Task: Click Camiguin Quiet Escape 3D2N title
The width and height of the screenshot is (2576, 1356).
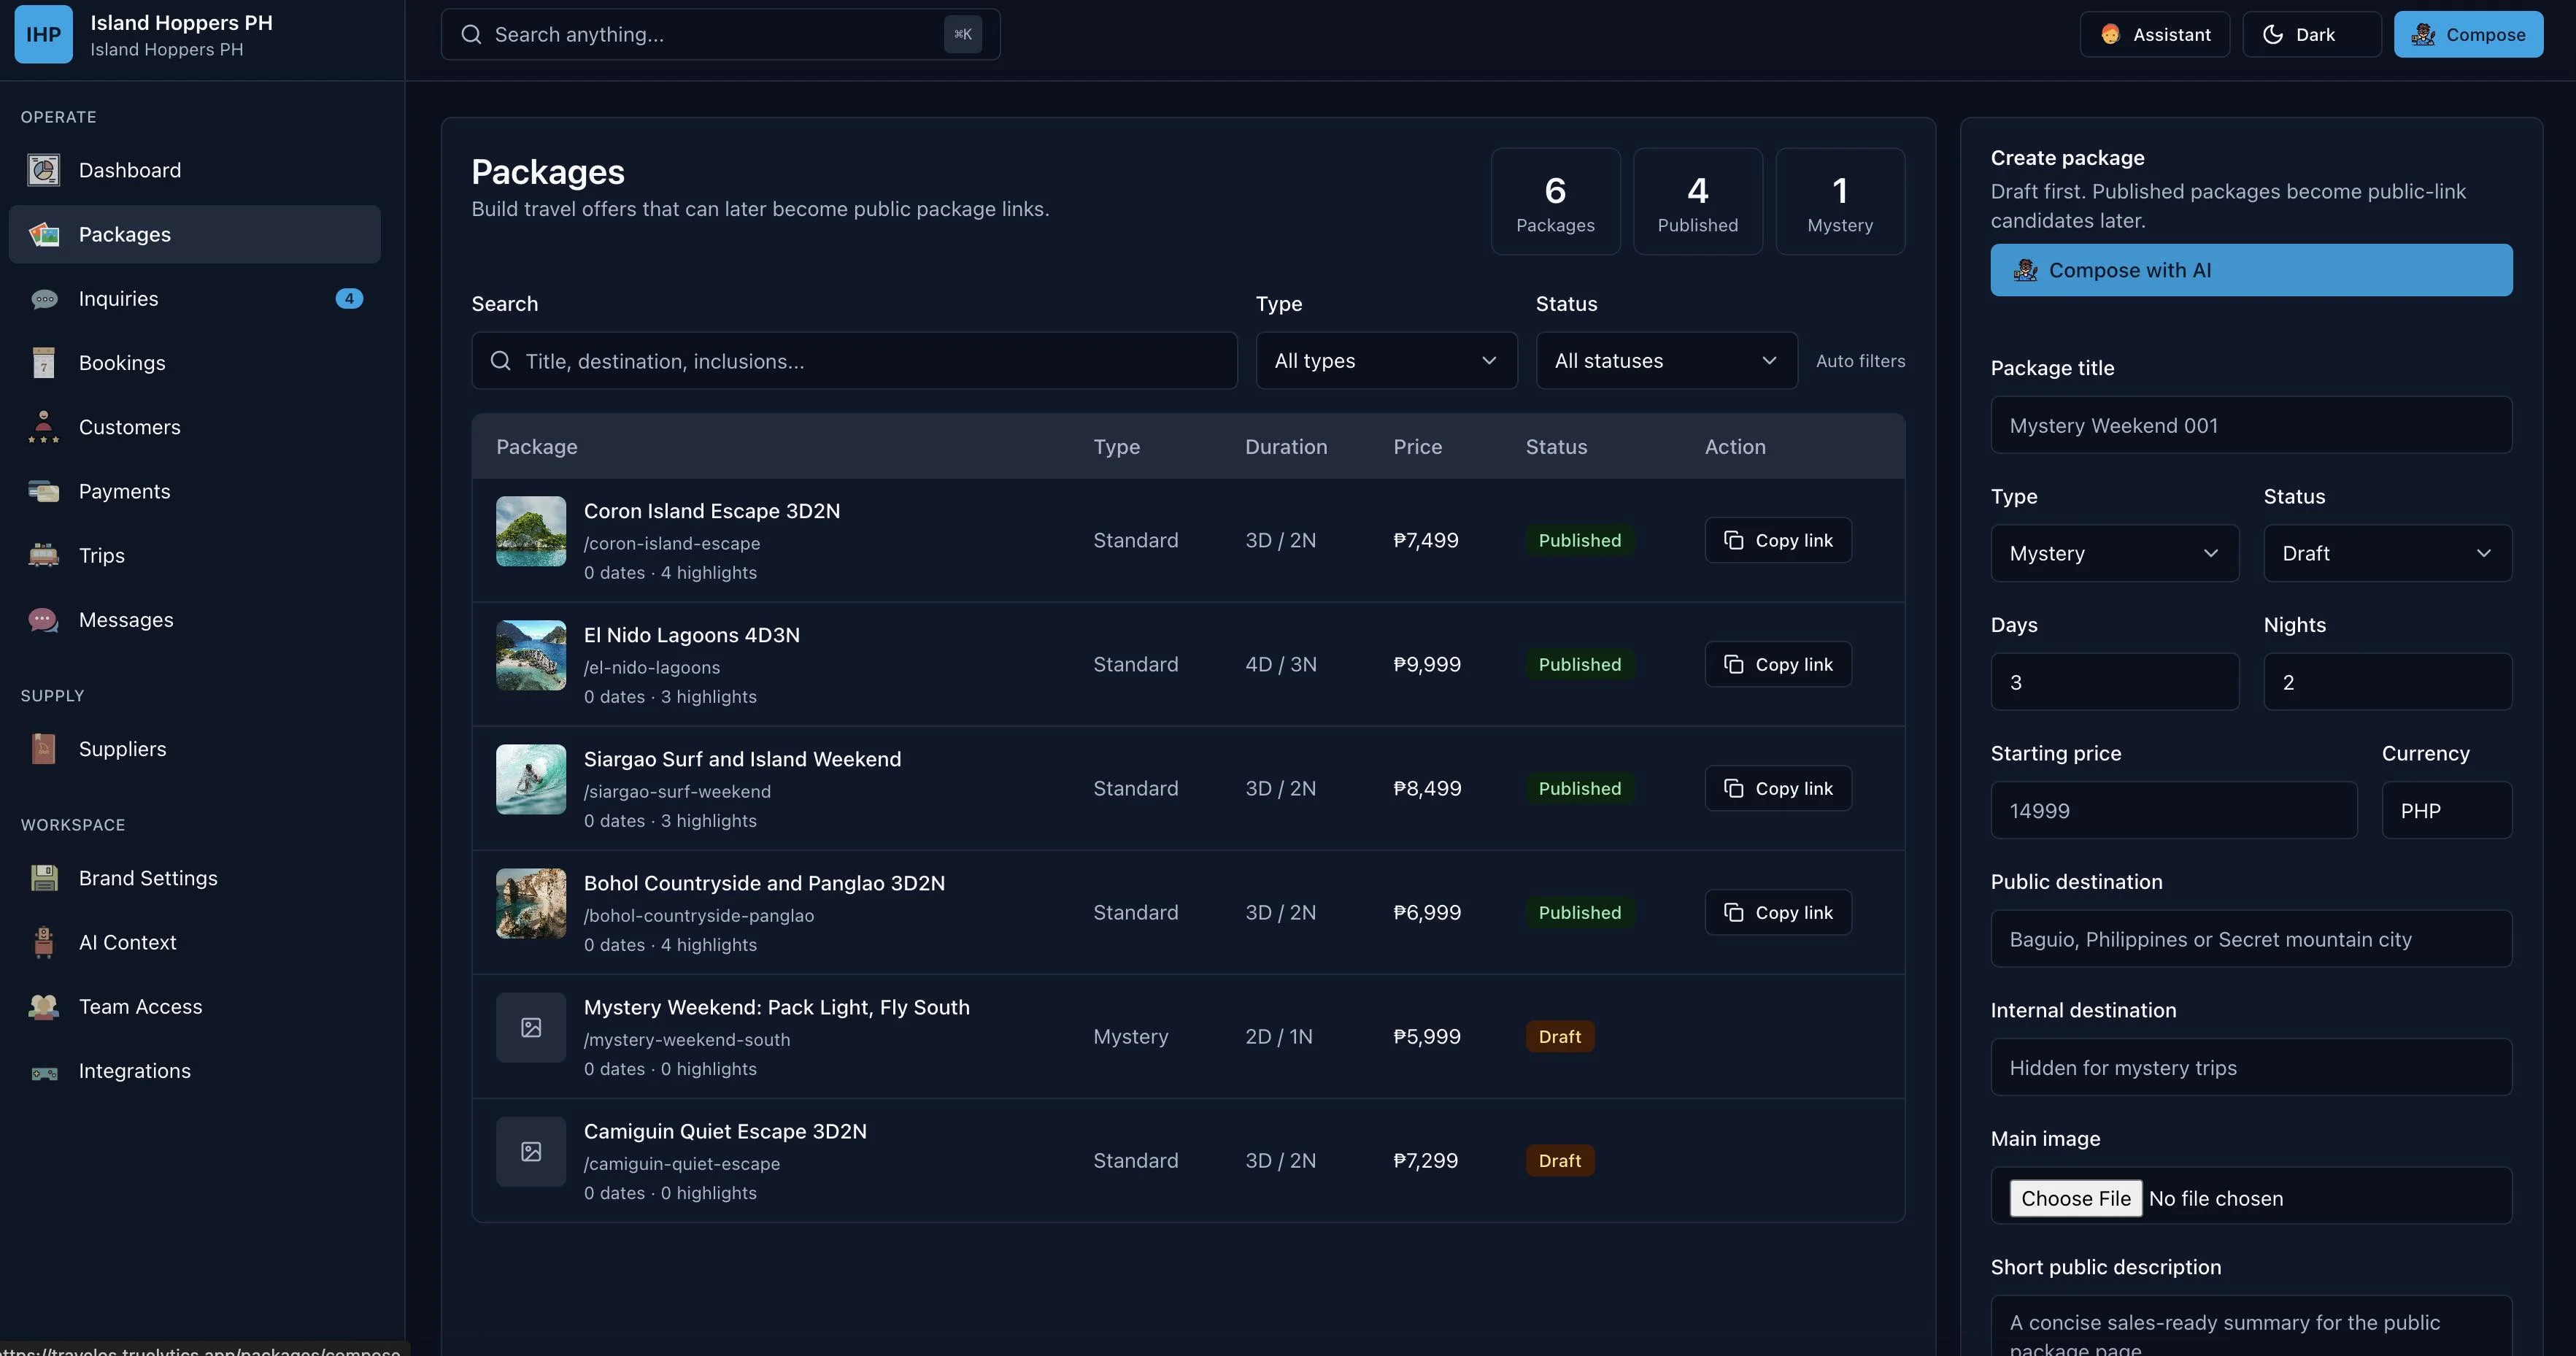Action: (725, 1131)
